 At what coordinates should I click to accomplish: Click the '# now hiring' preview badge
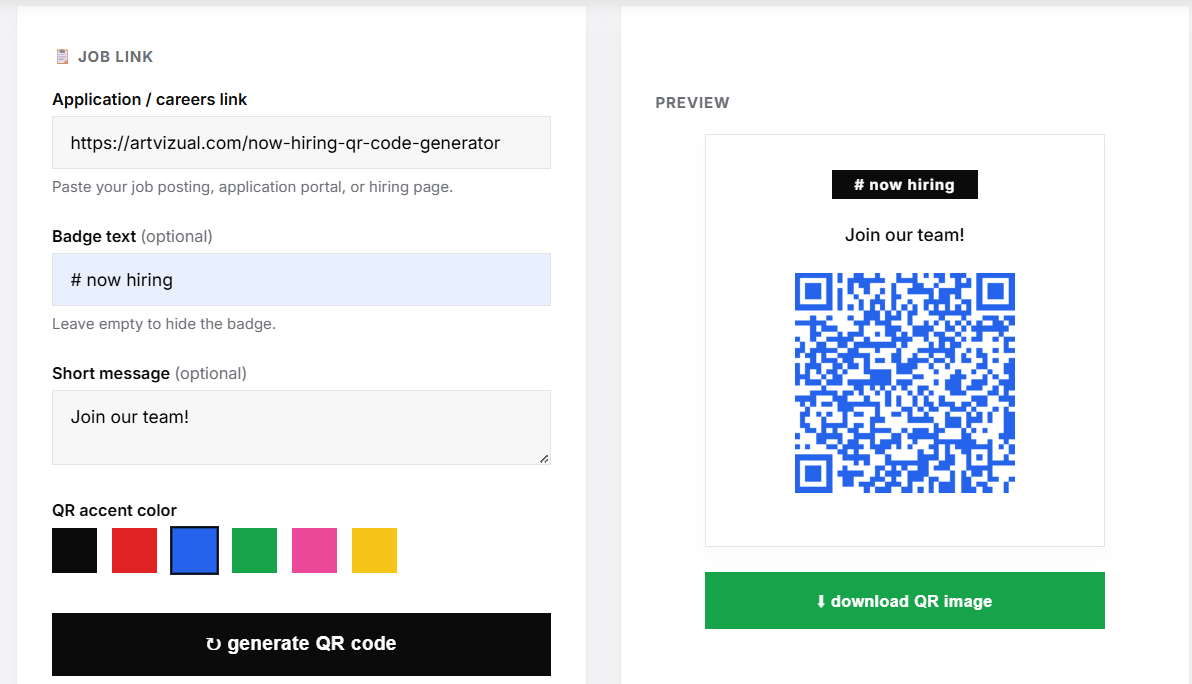click(x=905, y=185)
